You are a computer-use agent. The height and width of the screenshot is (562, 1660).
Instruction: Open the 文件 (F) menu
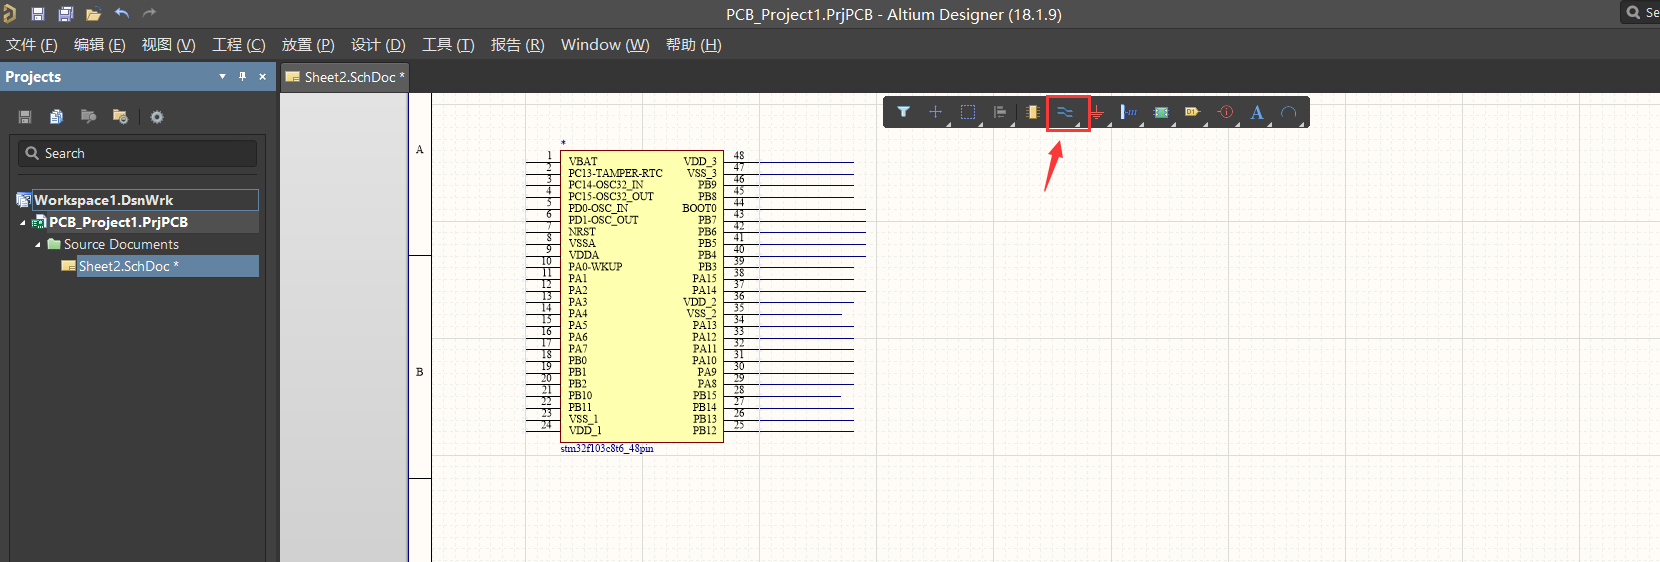[32, 45]
